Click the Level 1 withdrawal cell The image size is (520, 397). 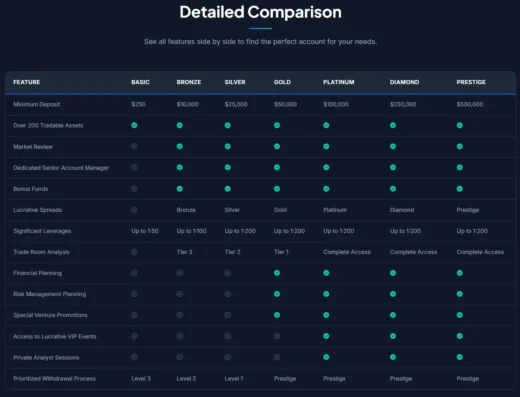[x=234, y=379]
